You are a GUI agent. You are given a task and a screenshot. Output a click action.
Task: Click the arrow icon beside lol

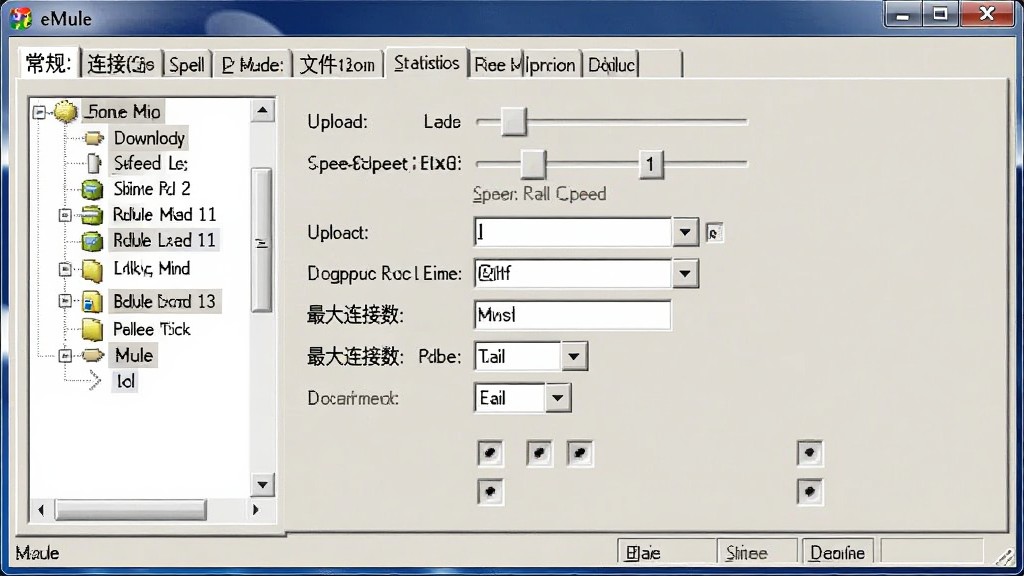[x=95, y=381]
